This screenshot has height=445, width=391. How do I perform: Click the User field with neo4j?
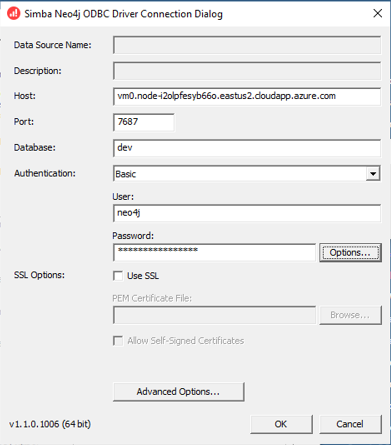coord(247,213)
